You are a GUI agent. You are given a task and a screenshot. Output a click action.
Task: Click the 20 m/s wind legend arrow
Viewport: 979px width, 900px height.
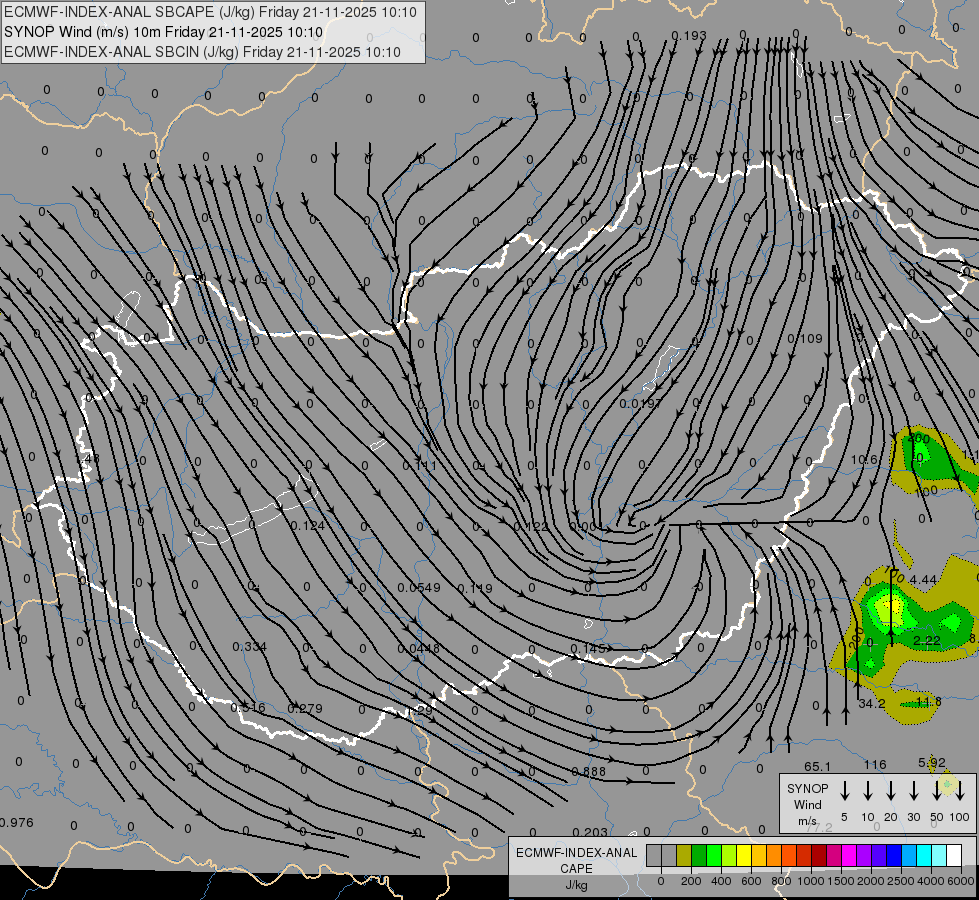pyautogui.click(x=891, y=791)
